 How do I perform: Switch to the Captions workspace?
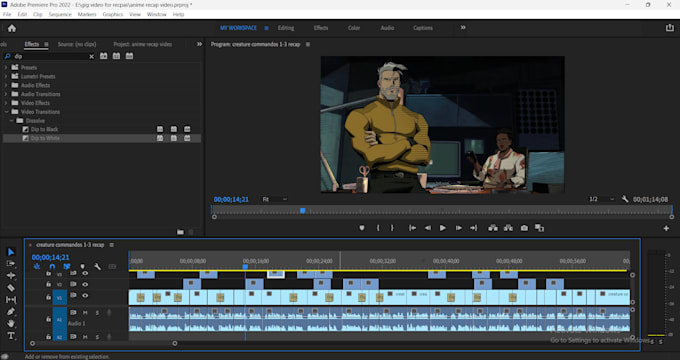coord(423,28)
